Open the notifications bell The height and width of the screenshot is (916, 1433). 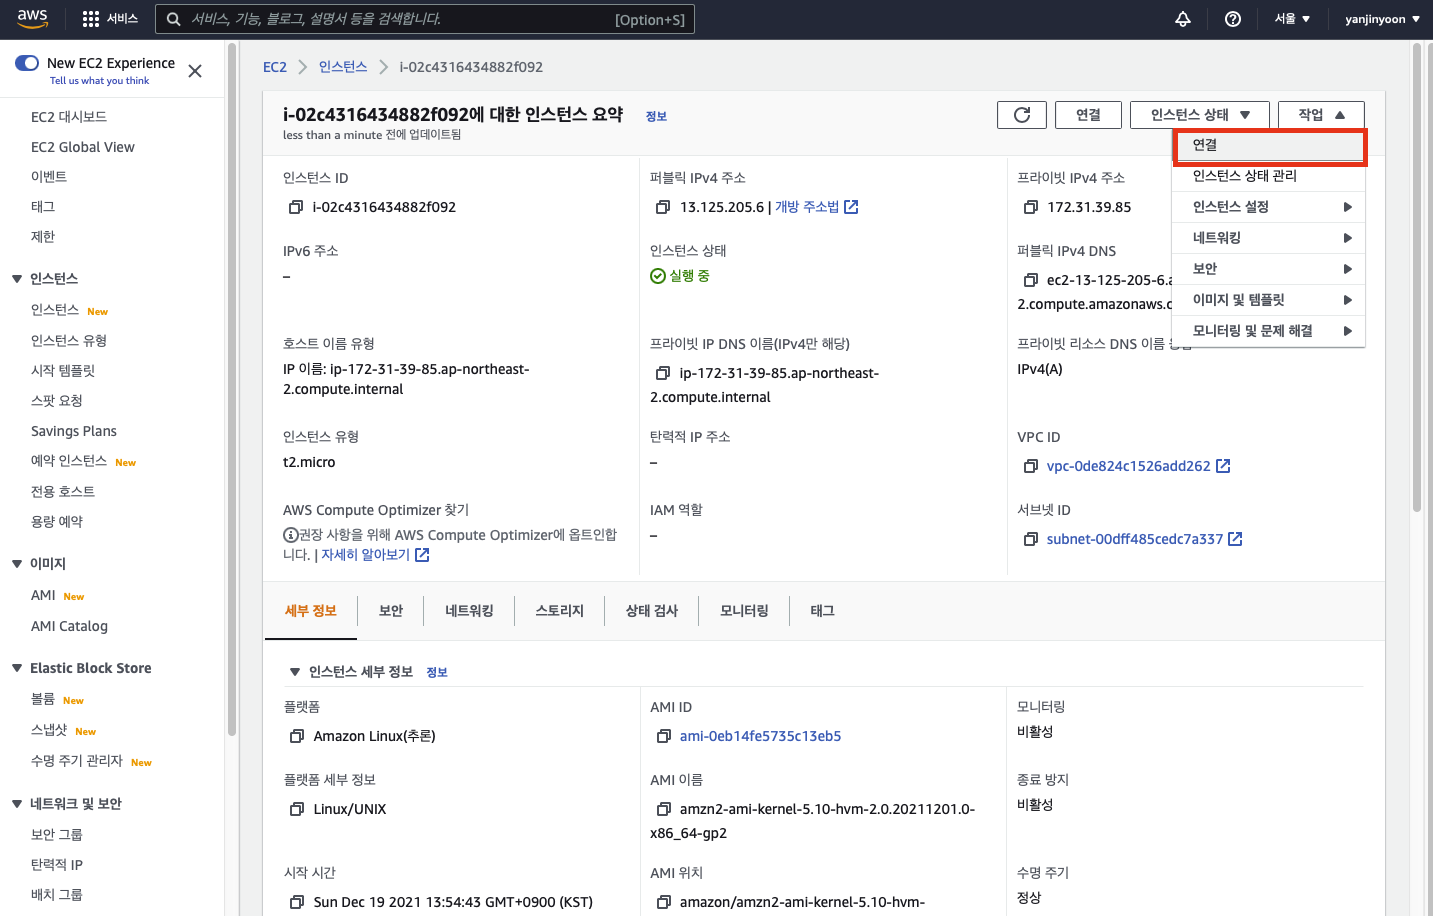coord(1183,19)
